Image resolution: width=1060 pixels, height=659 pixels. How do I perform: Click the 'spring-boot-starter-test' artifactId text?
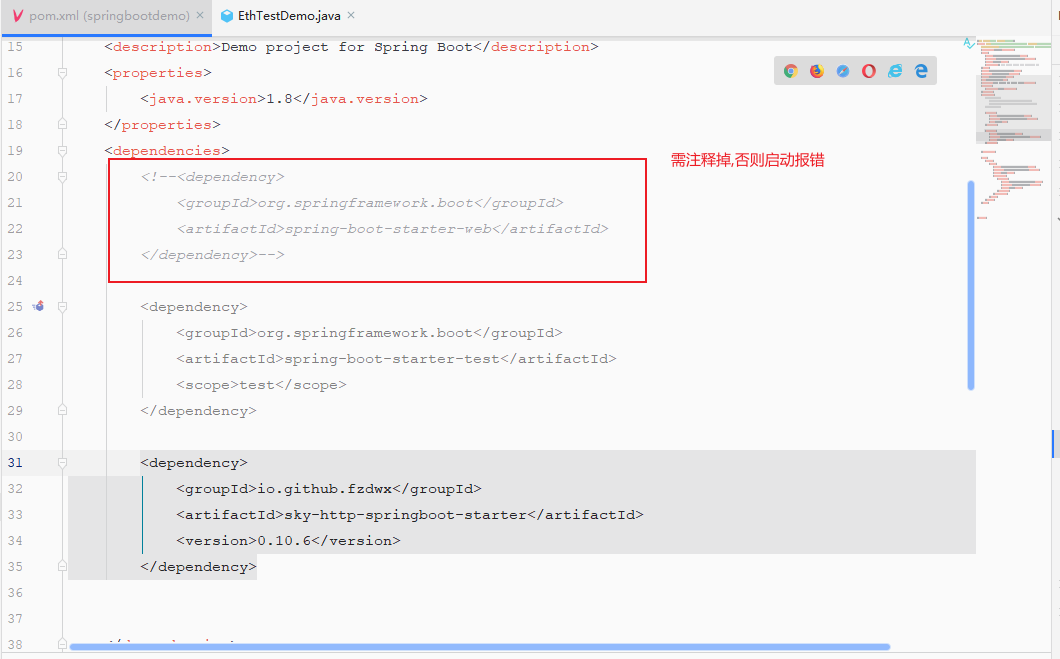392,359
